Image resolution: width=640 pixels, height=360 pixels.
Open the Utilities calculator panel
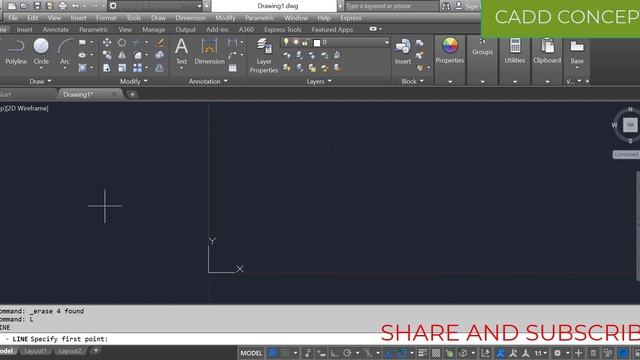click(x=515, y=51)
